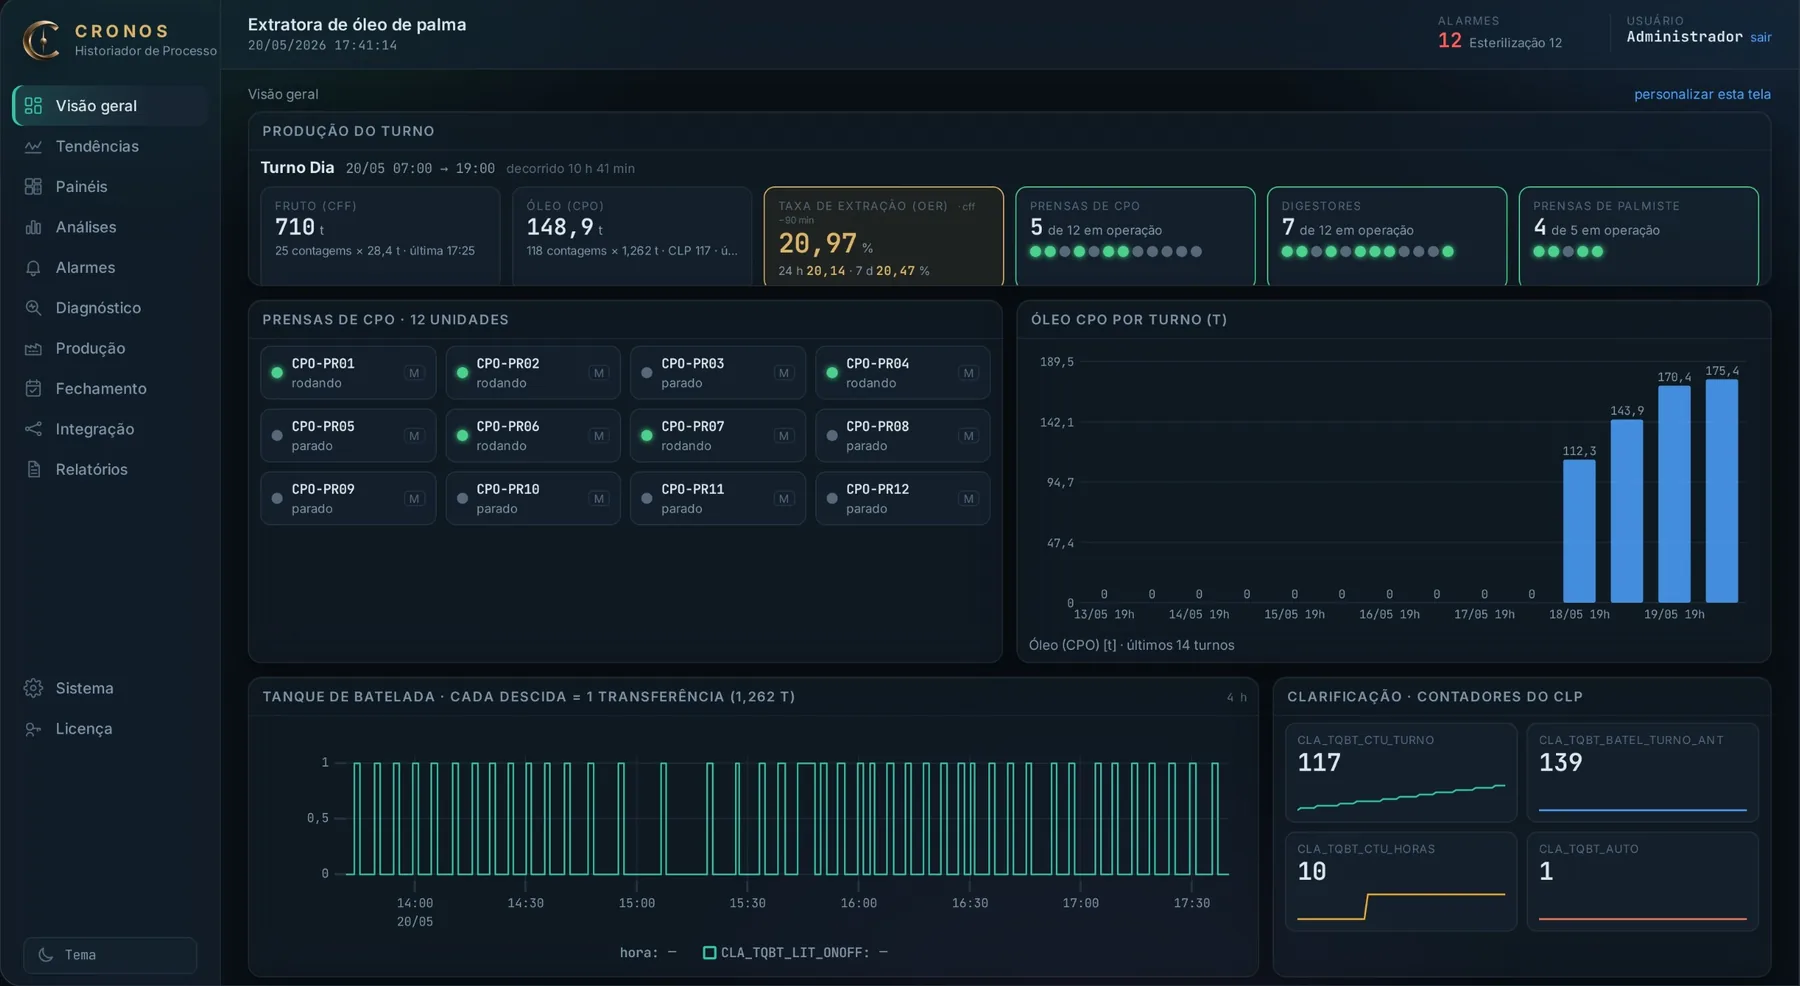Open the Prensas de Palmiste card

1638,236
